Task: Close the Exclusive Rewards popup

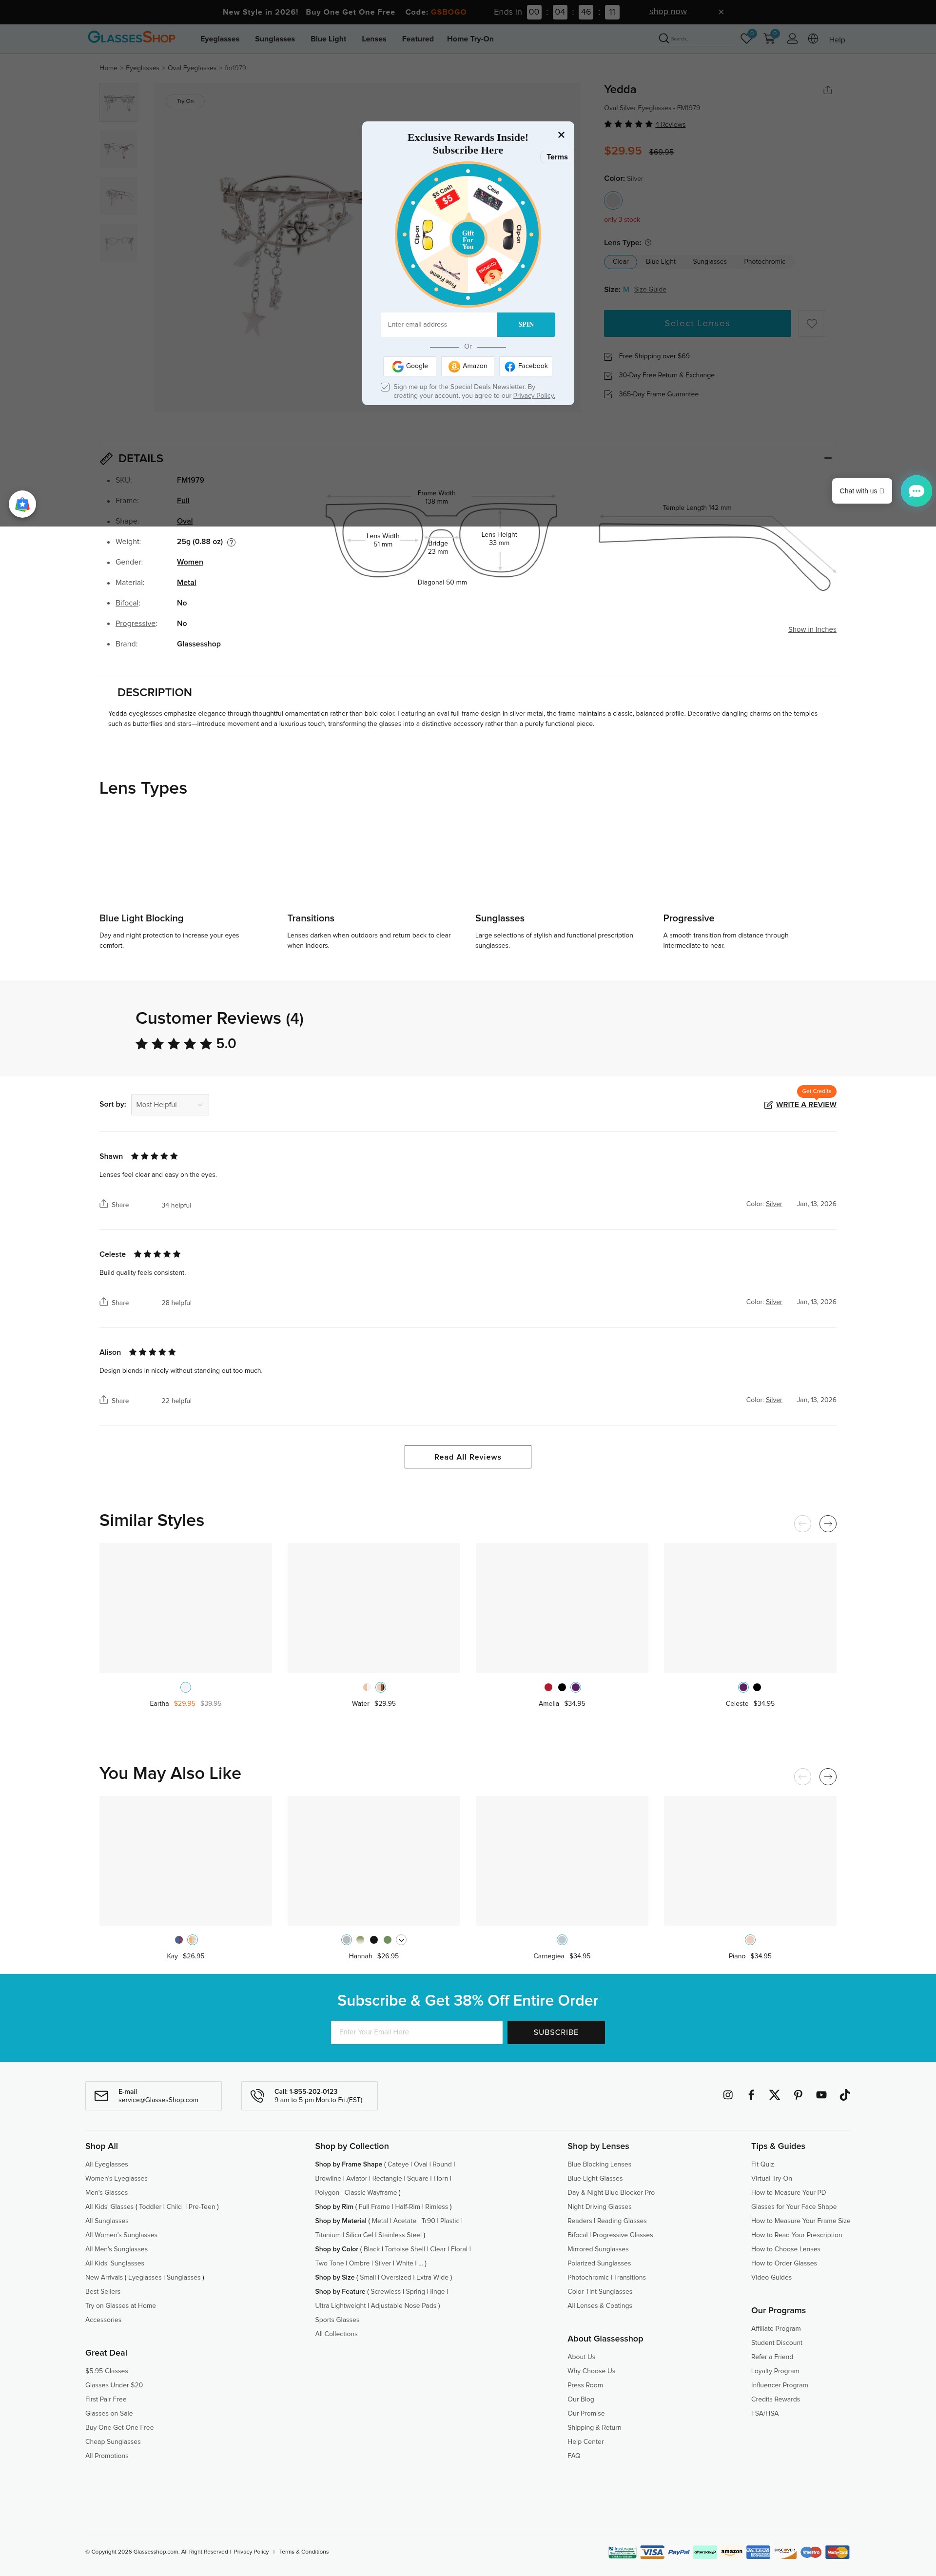Action: tap(561, 135)
